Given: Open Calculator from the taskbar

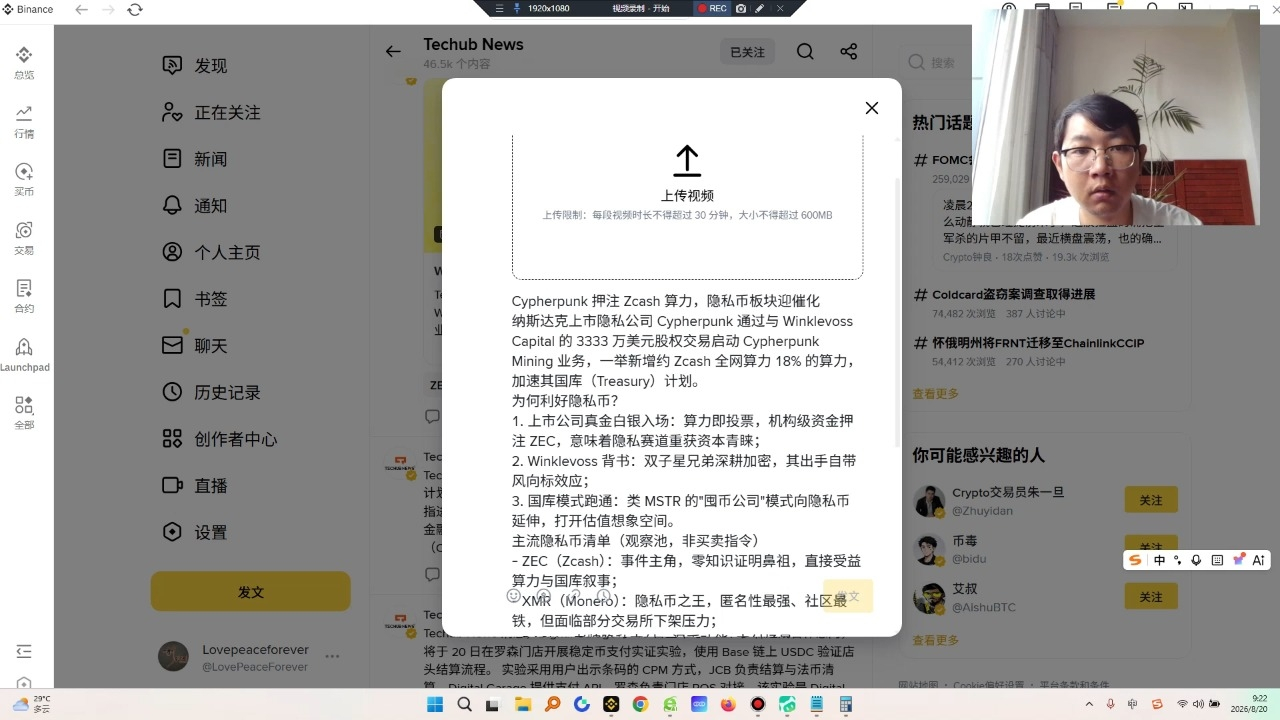Looking at the screenshot, I should [x=846, y=705].
